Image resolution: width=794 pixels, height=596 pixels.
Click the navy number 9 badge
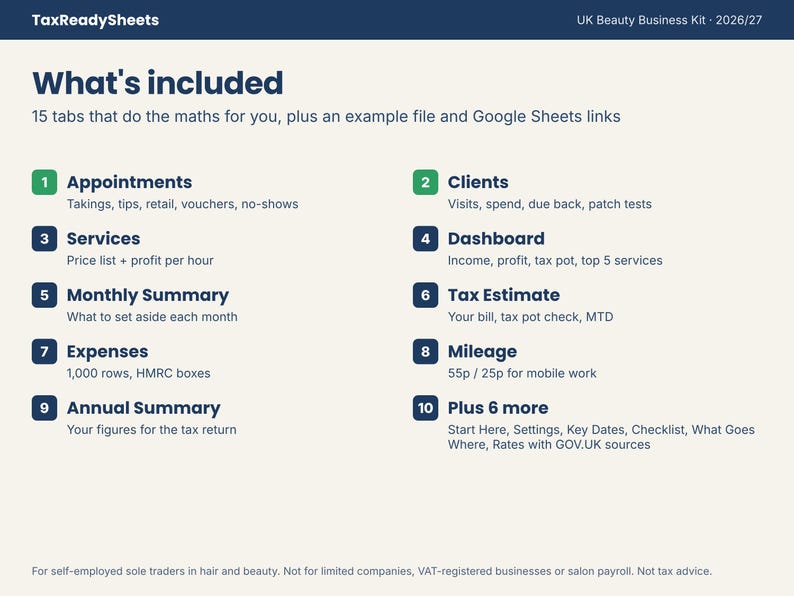coord(45,408)
